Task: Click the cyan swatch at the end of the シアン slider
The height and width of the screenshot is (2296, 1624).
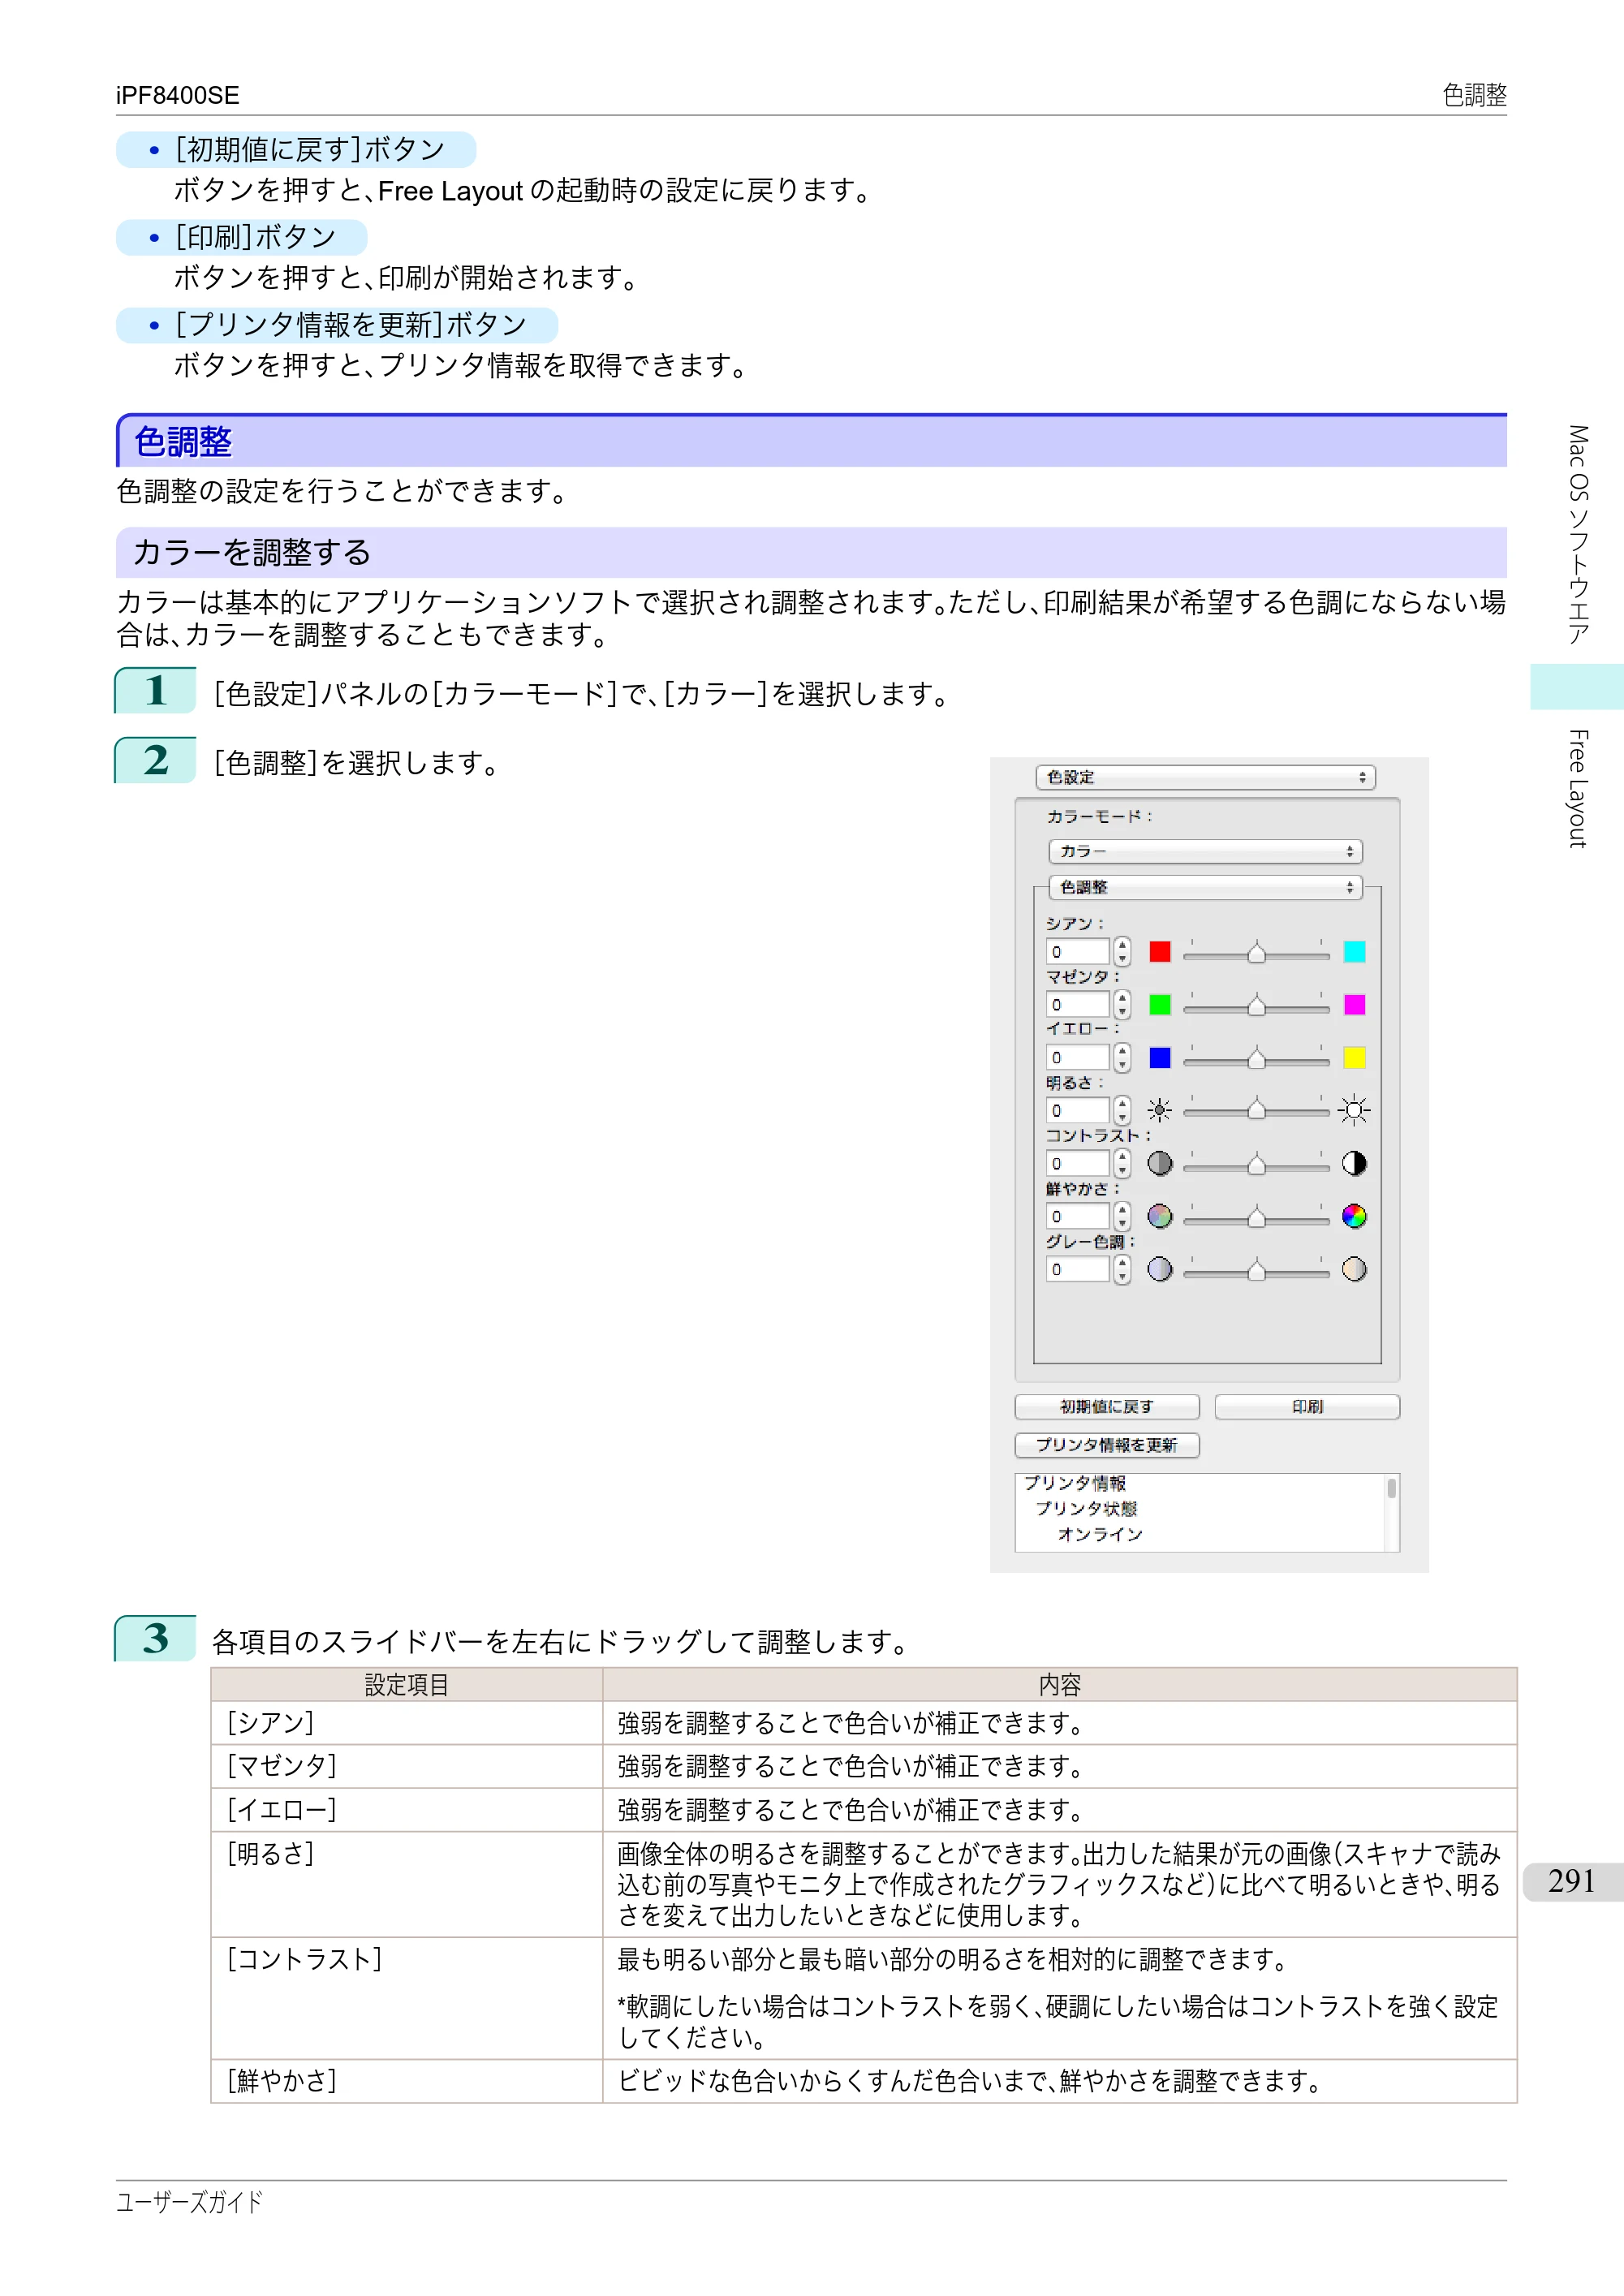Action: pyautogui.click(x=1354, y=951)
